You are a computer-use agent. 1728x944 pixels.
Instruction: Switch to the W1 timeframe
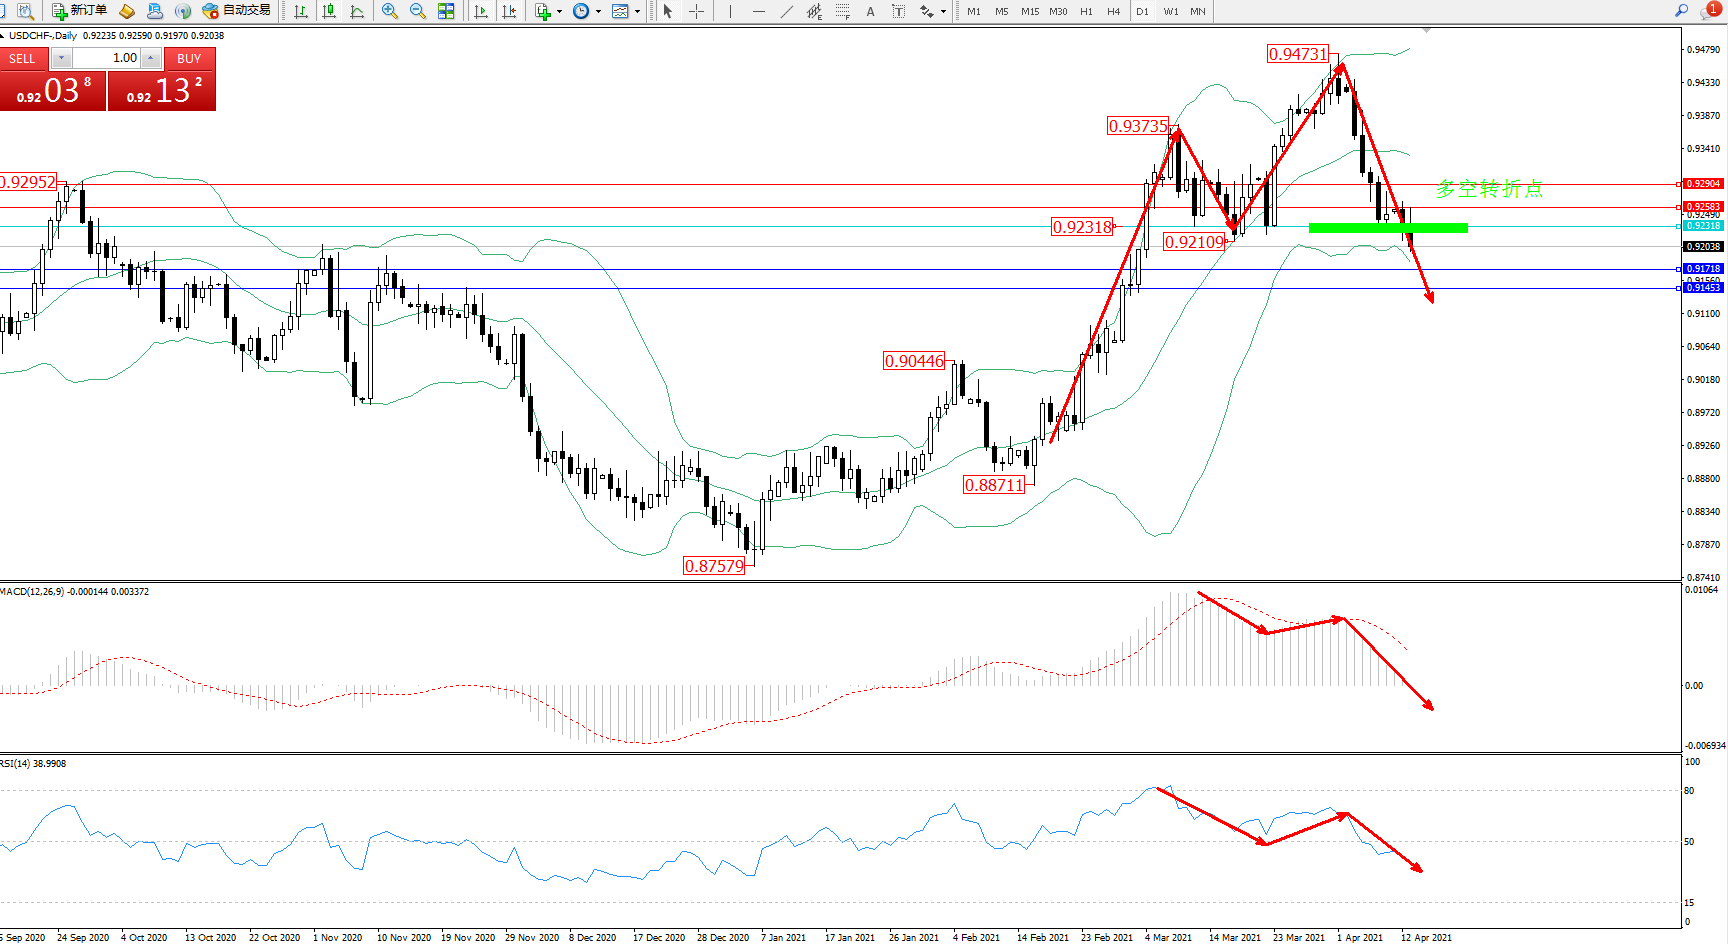click(1171, 11)
